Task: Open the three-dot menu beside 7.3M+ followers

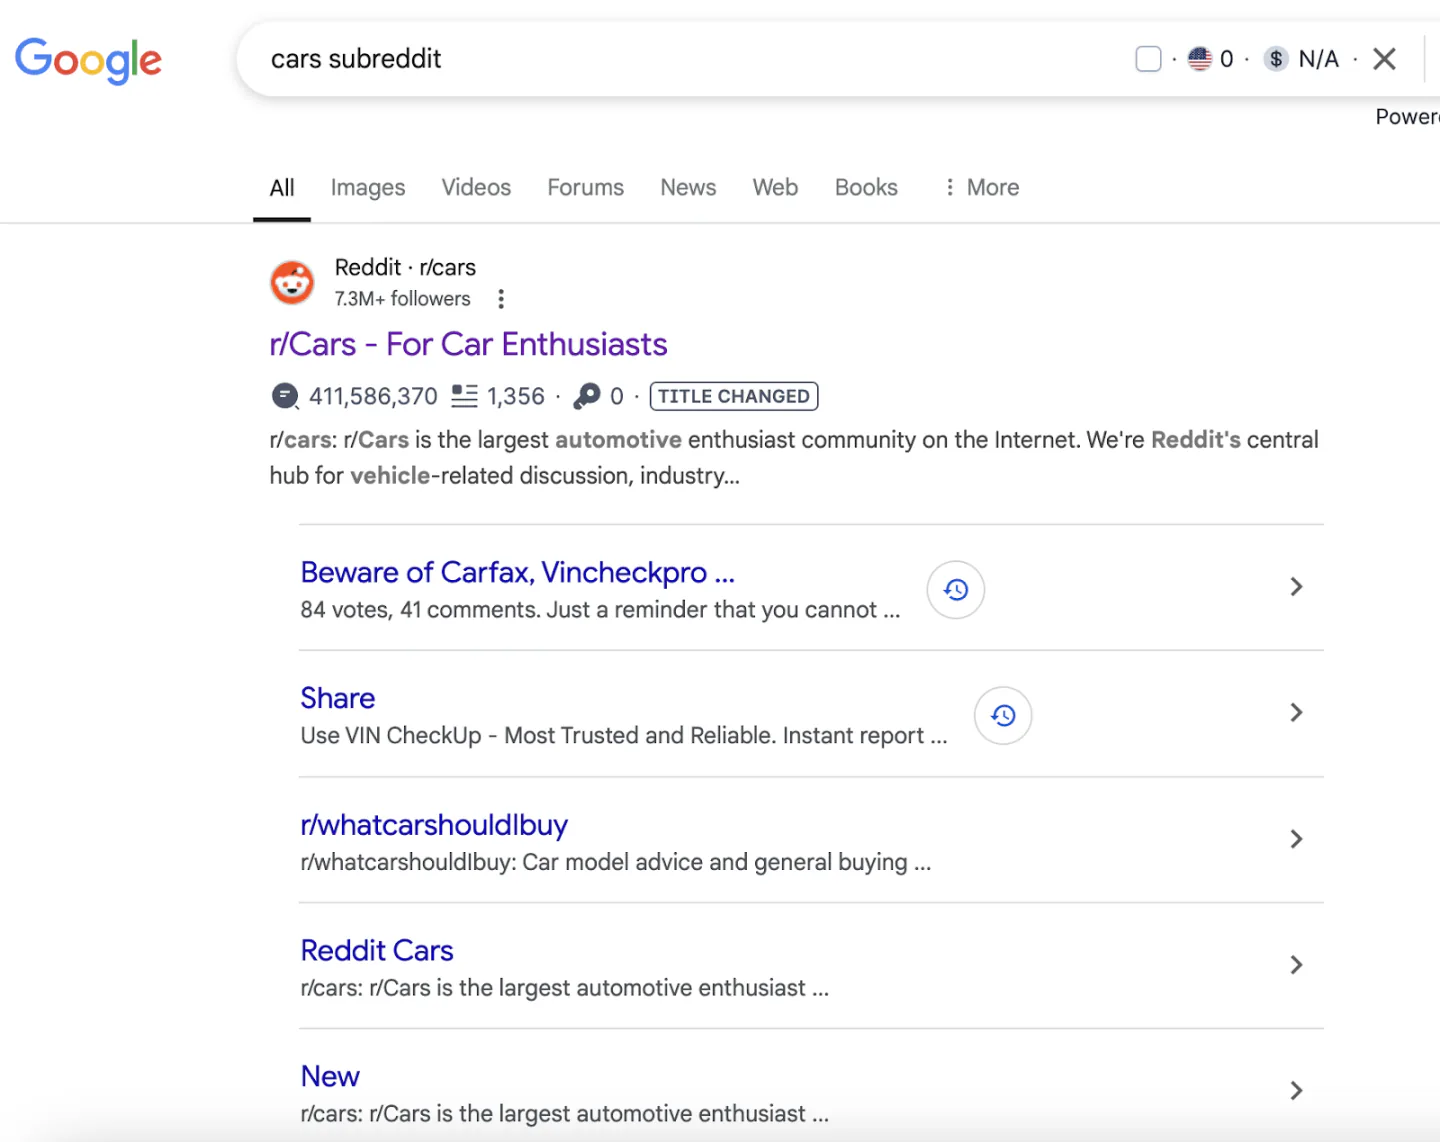Action: pos(501,299)
